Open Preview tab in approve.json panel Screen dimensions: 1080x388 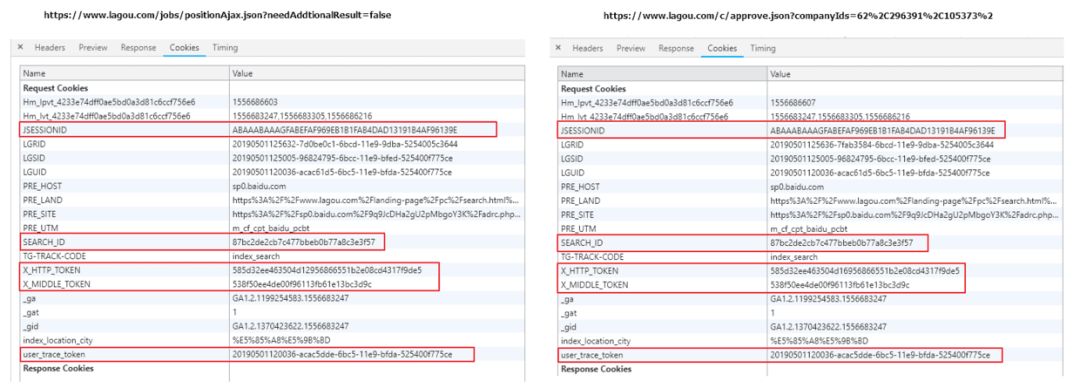(631, 48)
